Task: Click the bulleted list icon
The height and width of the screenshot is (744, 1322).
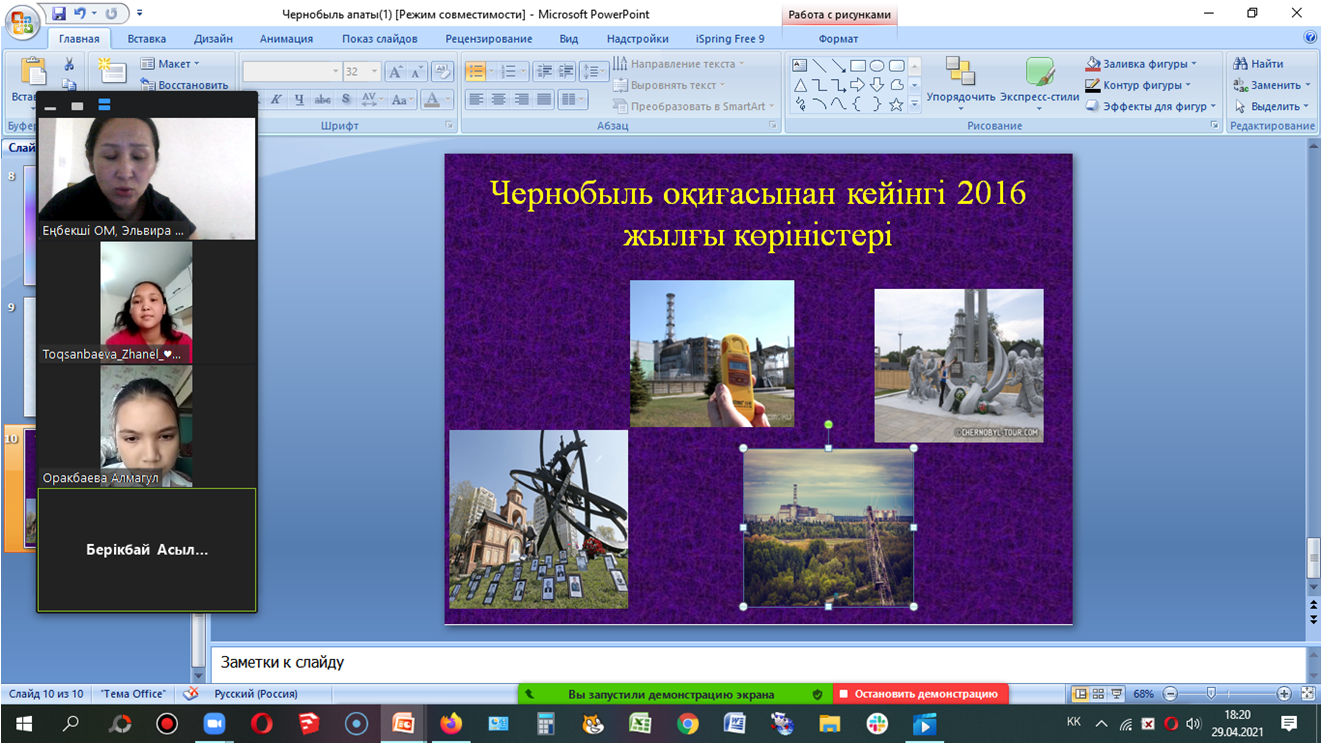Action: click(476, 72)
